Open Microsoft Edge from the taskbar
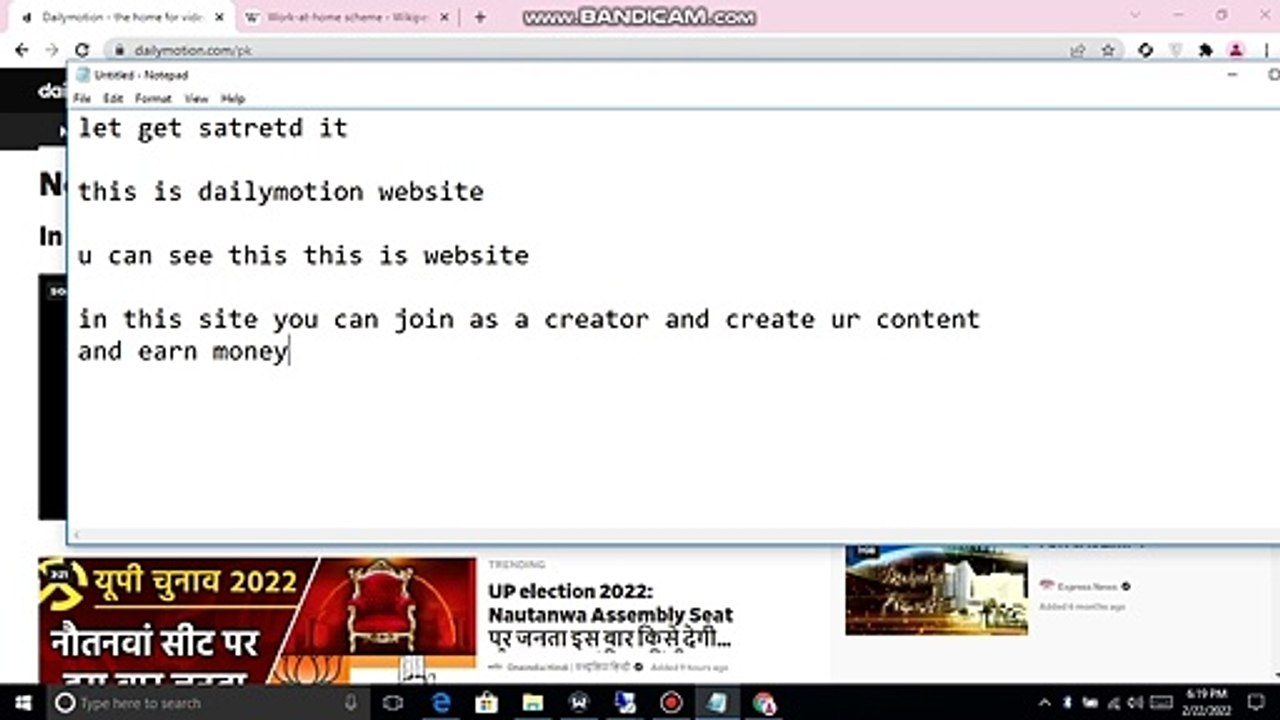The image size is (1280, 720). (x=441, y=703)
